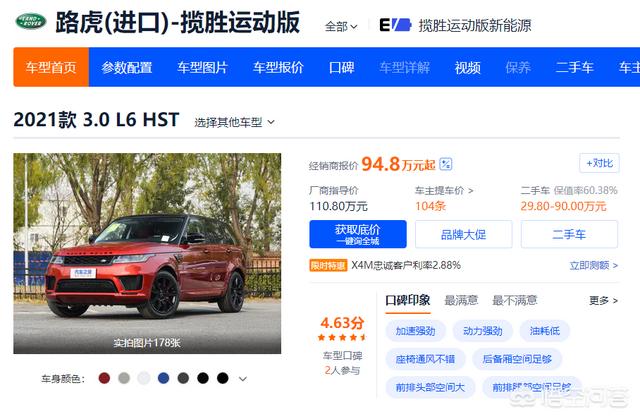This screenshot has height=419, width=640.
Task: Click the 二手车 outlined button
Action: click(569, 234)
